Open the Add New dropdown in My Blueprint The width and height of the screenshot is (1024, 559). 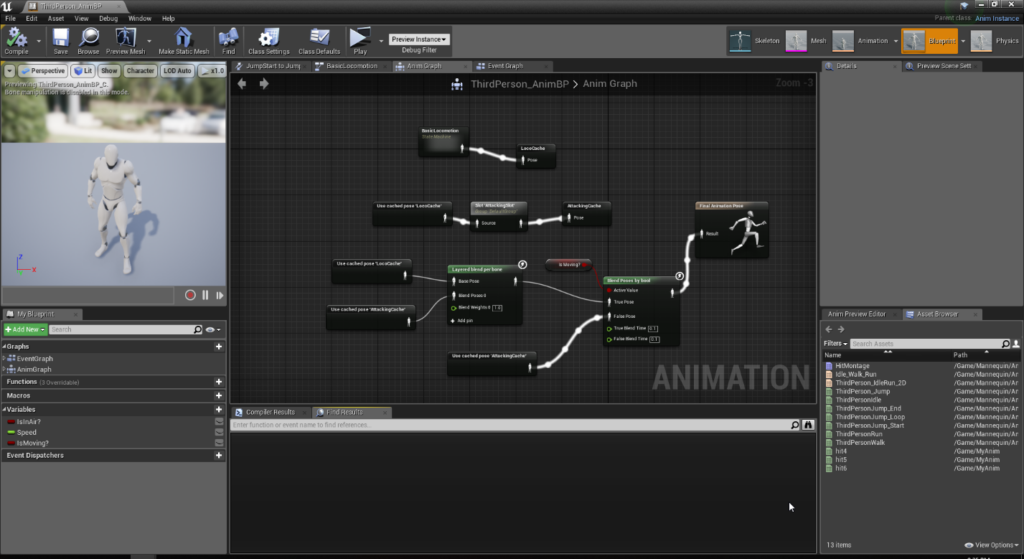point(25,329)
